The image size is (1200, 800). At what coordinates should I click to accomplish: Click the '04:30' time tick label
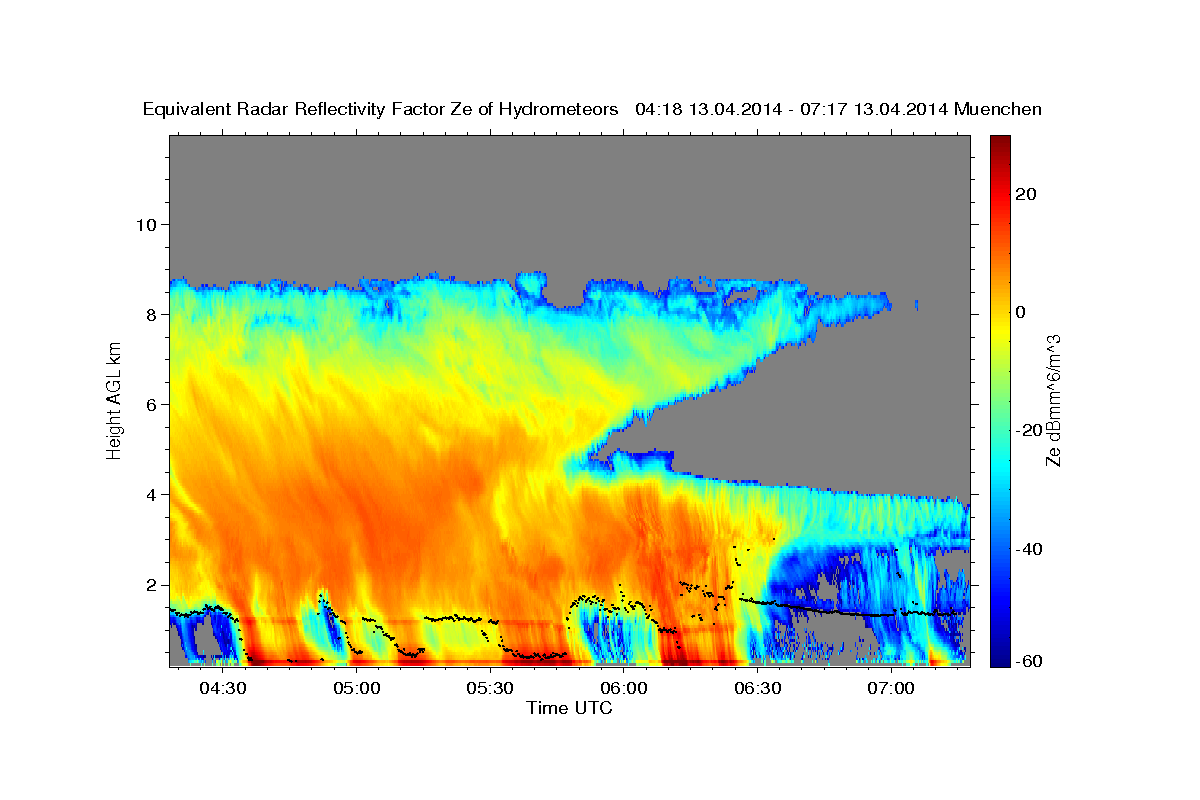(223, 689)
